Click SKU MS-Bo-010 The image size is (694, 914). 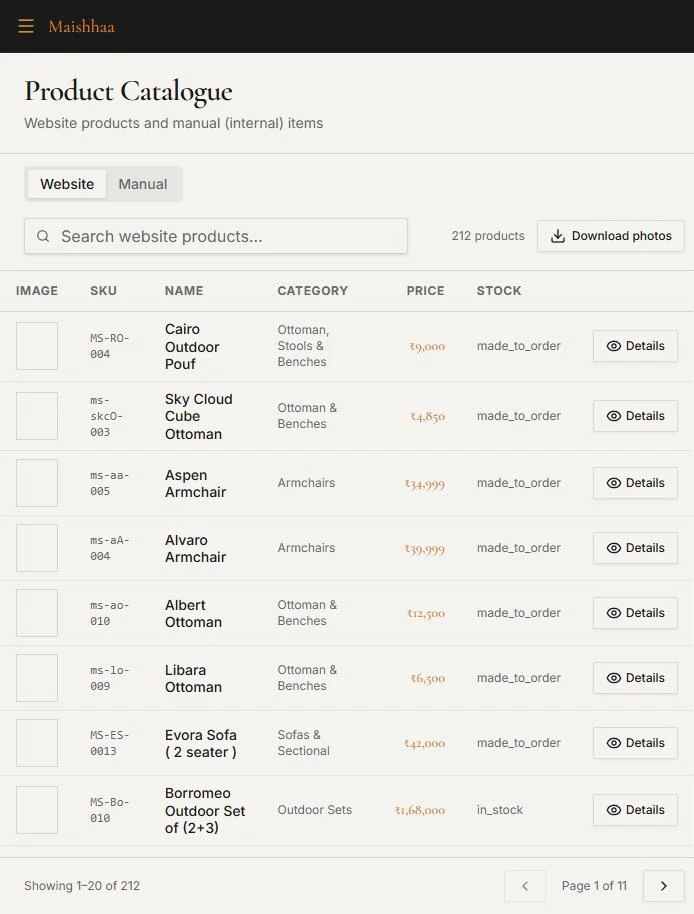(x=110, y=810)
